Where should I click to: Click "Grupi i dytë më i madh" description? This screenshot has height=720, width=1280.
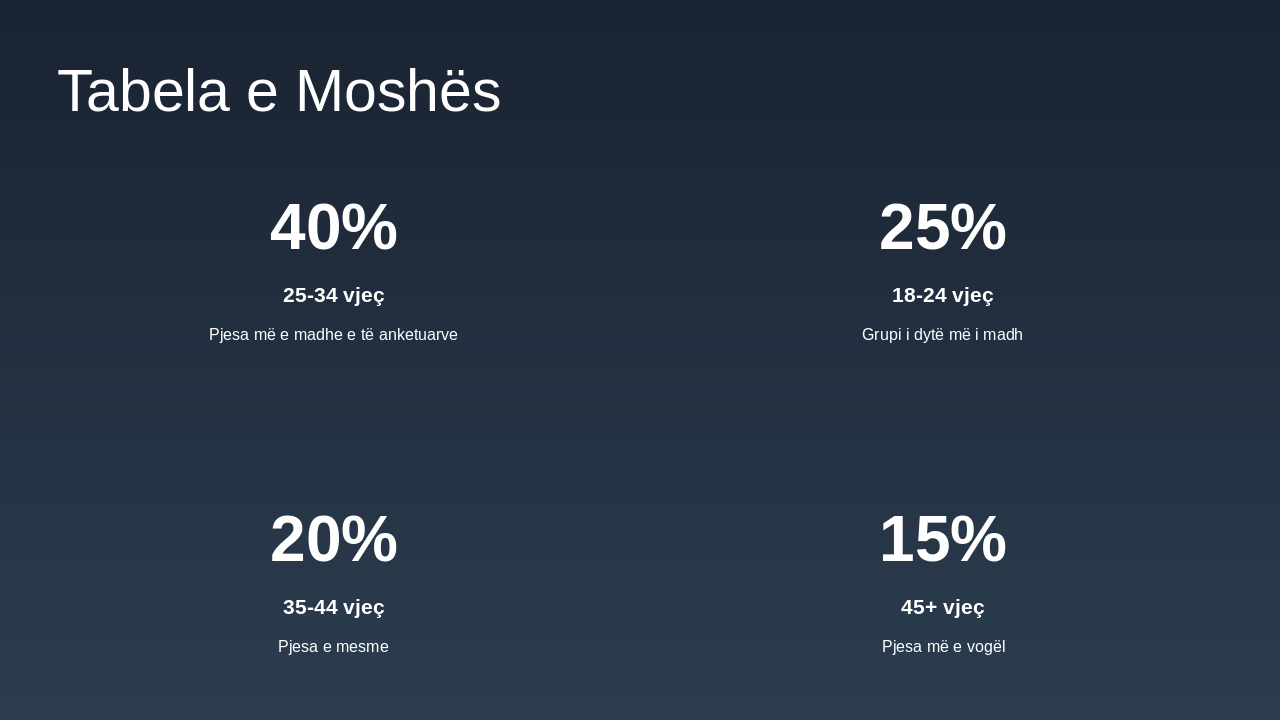click(x=942, y=335)
